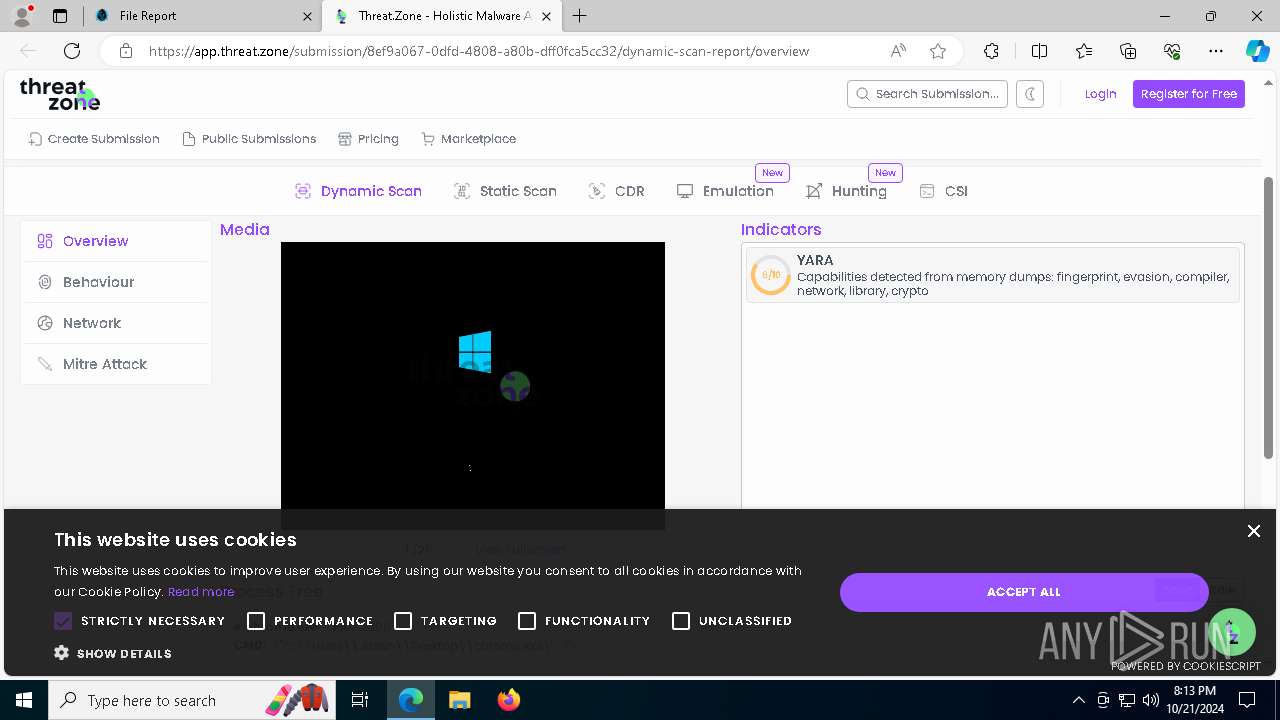Open the tab actions menu icon
Screen dimensions: 1280x720
[x=60, y=16]
